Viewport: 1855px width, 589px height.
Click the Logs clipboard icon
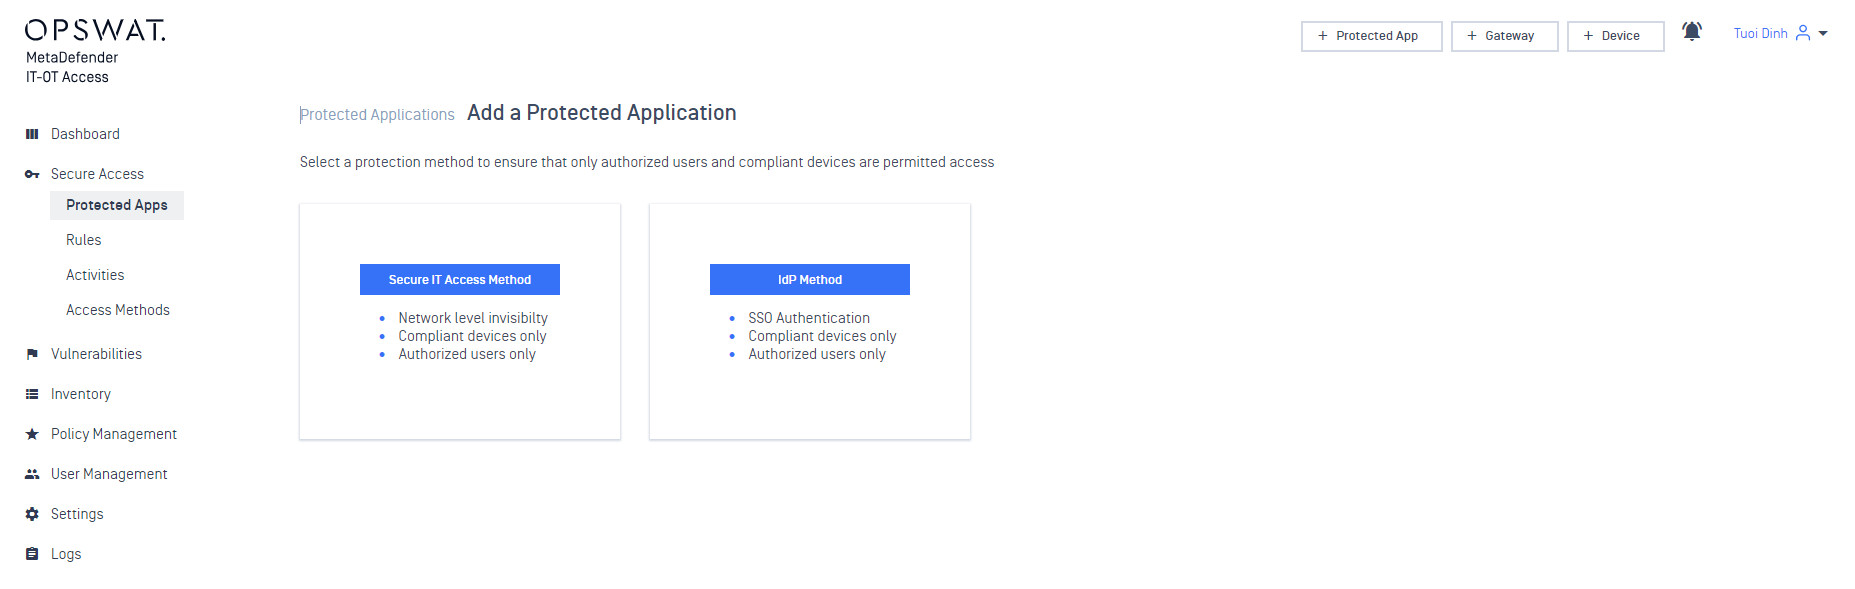(32, 554)
